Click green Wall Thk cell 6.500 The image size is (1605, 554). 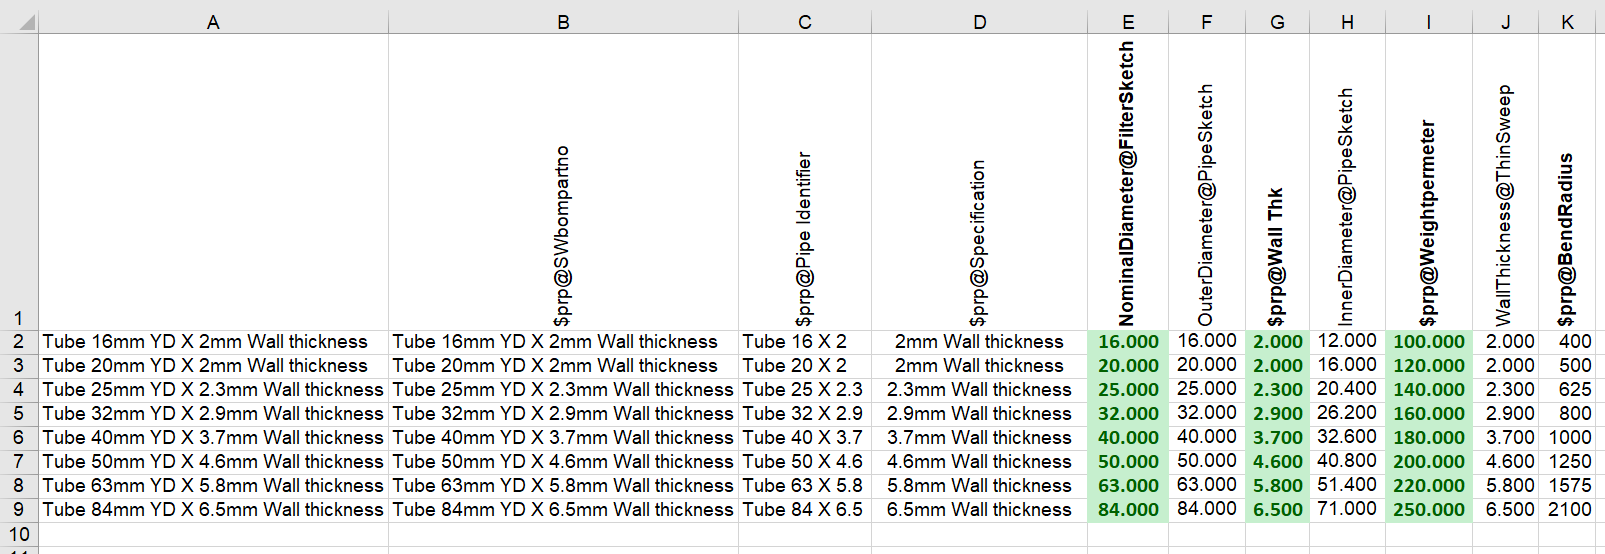coord(1277,509)
